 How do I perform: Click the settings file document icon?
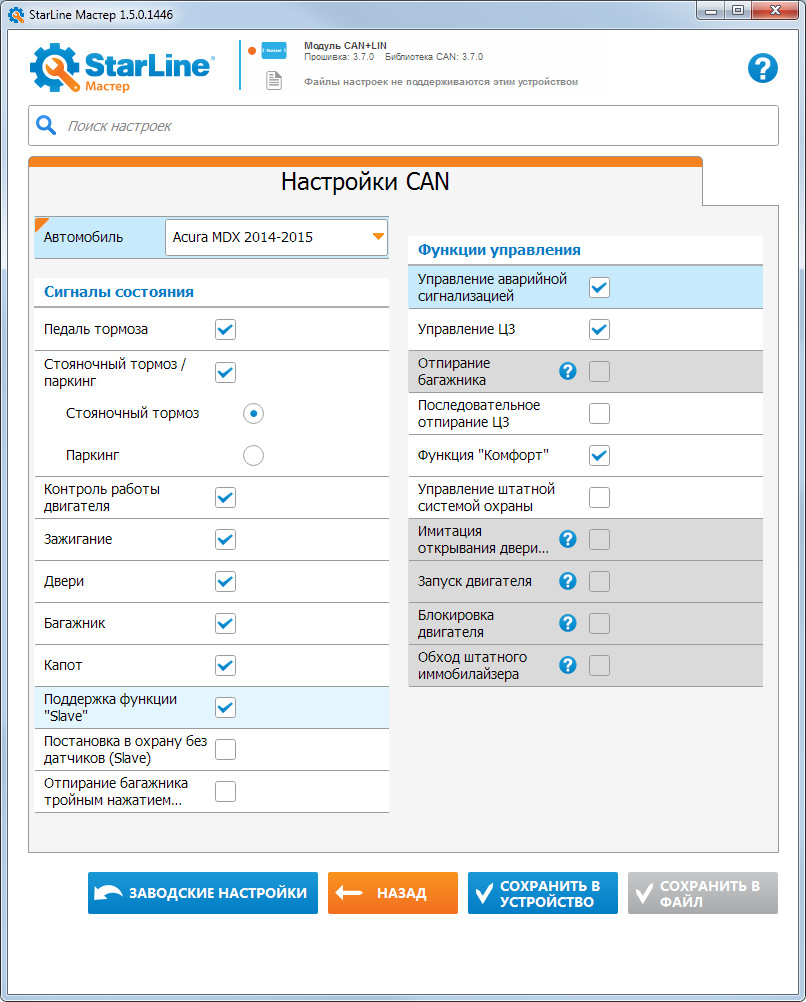coord(274,81)
